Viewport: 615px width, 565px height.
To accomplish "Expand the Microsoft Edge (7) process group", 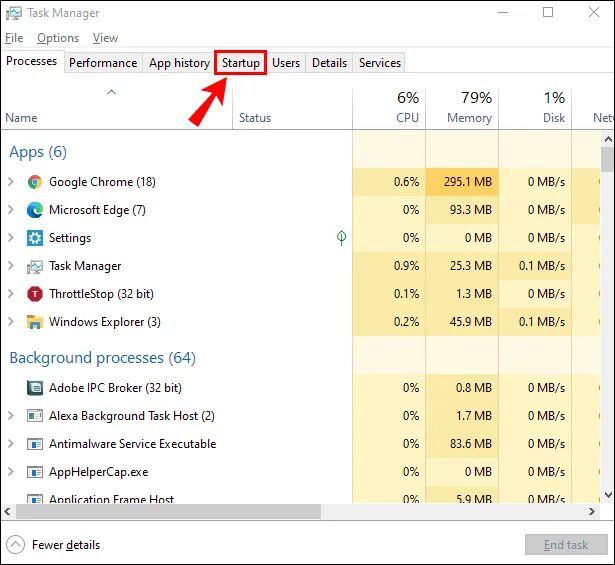I will coord(11,210).
